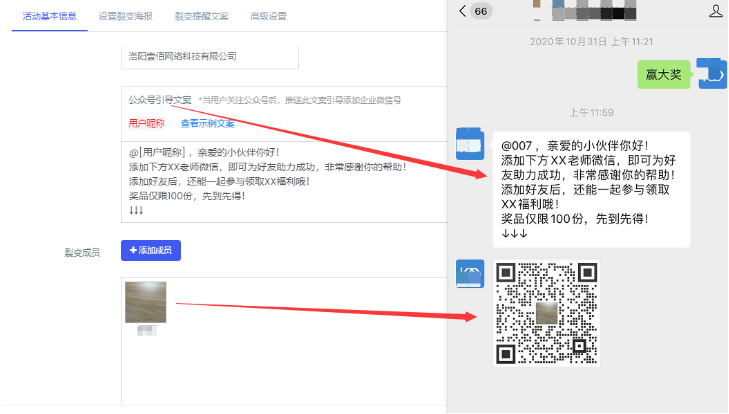Open the 查看示例文案 link

(208, 123)
